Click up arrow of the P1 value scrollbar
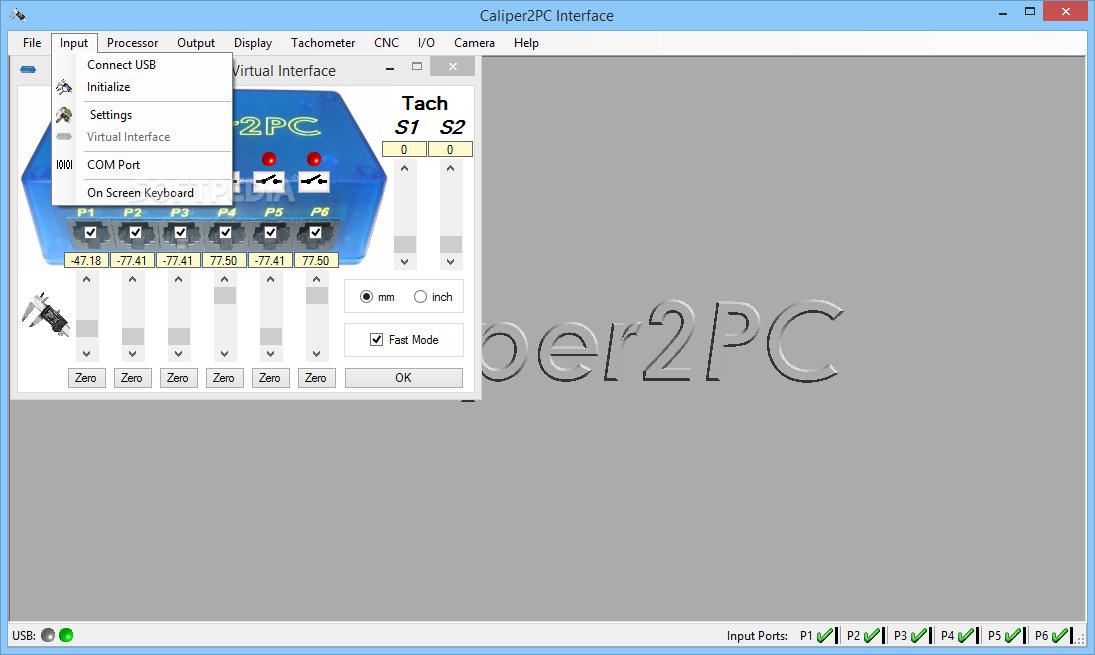 87,279
